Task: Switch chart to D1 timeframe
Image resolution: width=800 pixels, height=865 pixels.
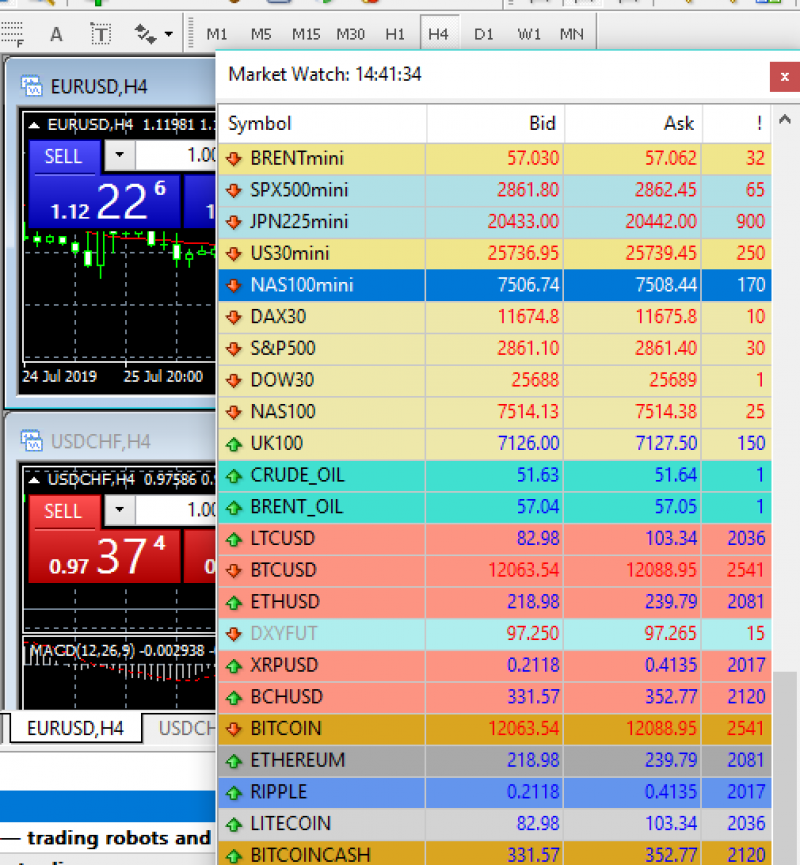Action: pyautogui.click(x=483, y=34)
